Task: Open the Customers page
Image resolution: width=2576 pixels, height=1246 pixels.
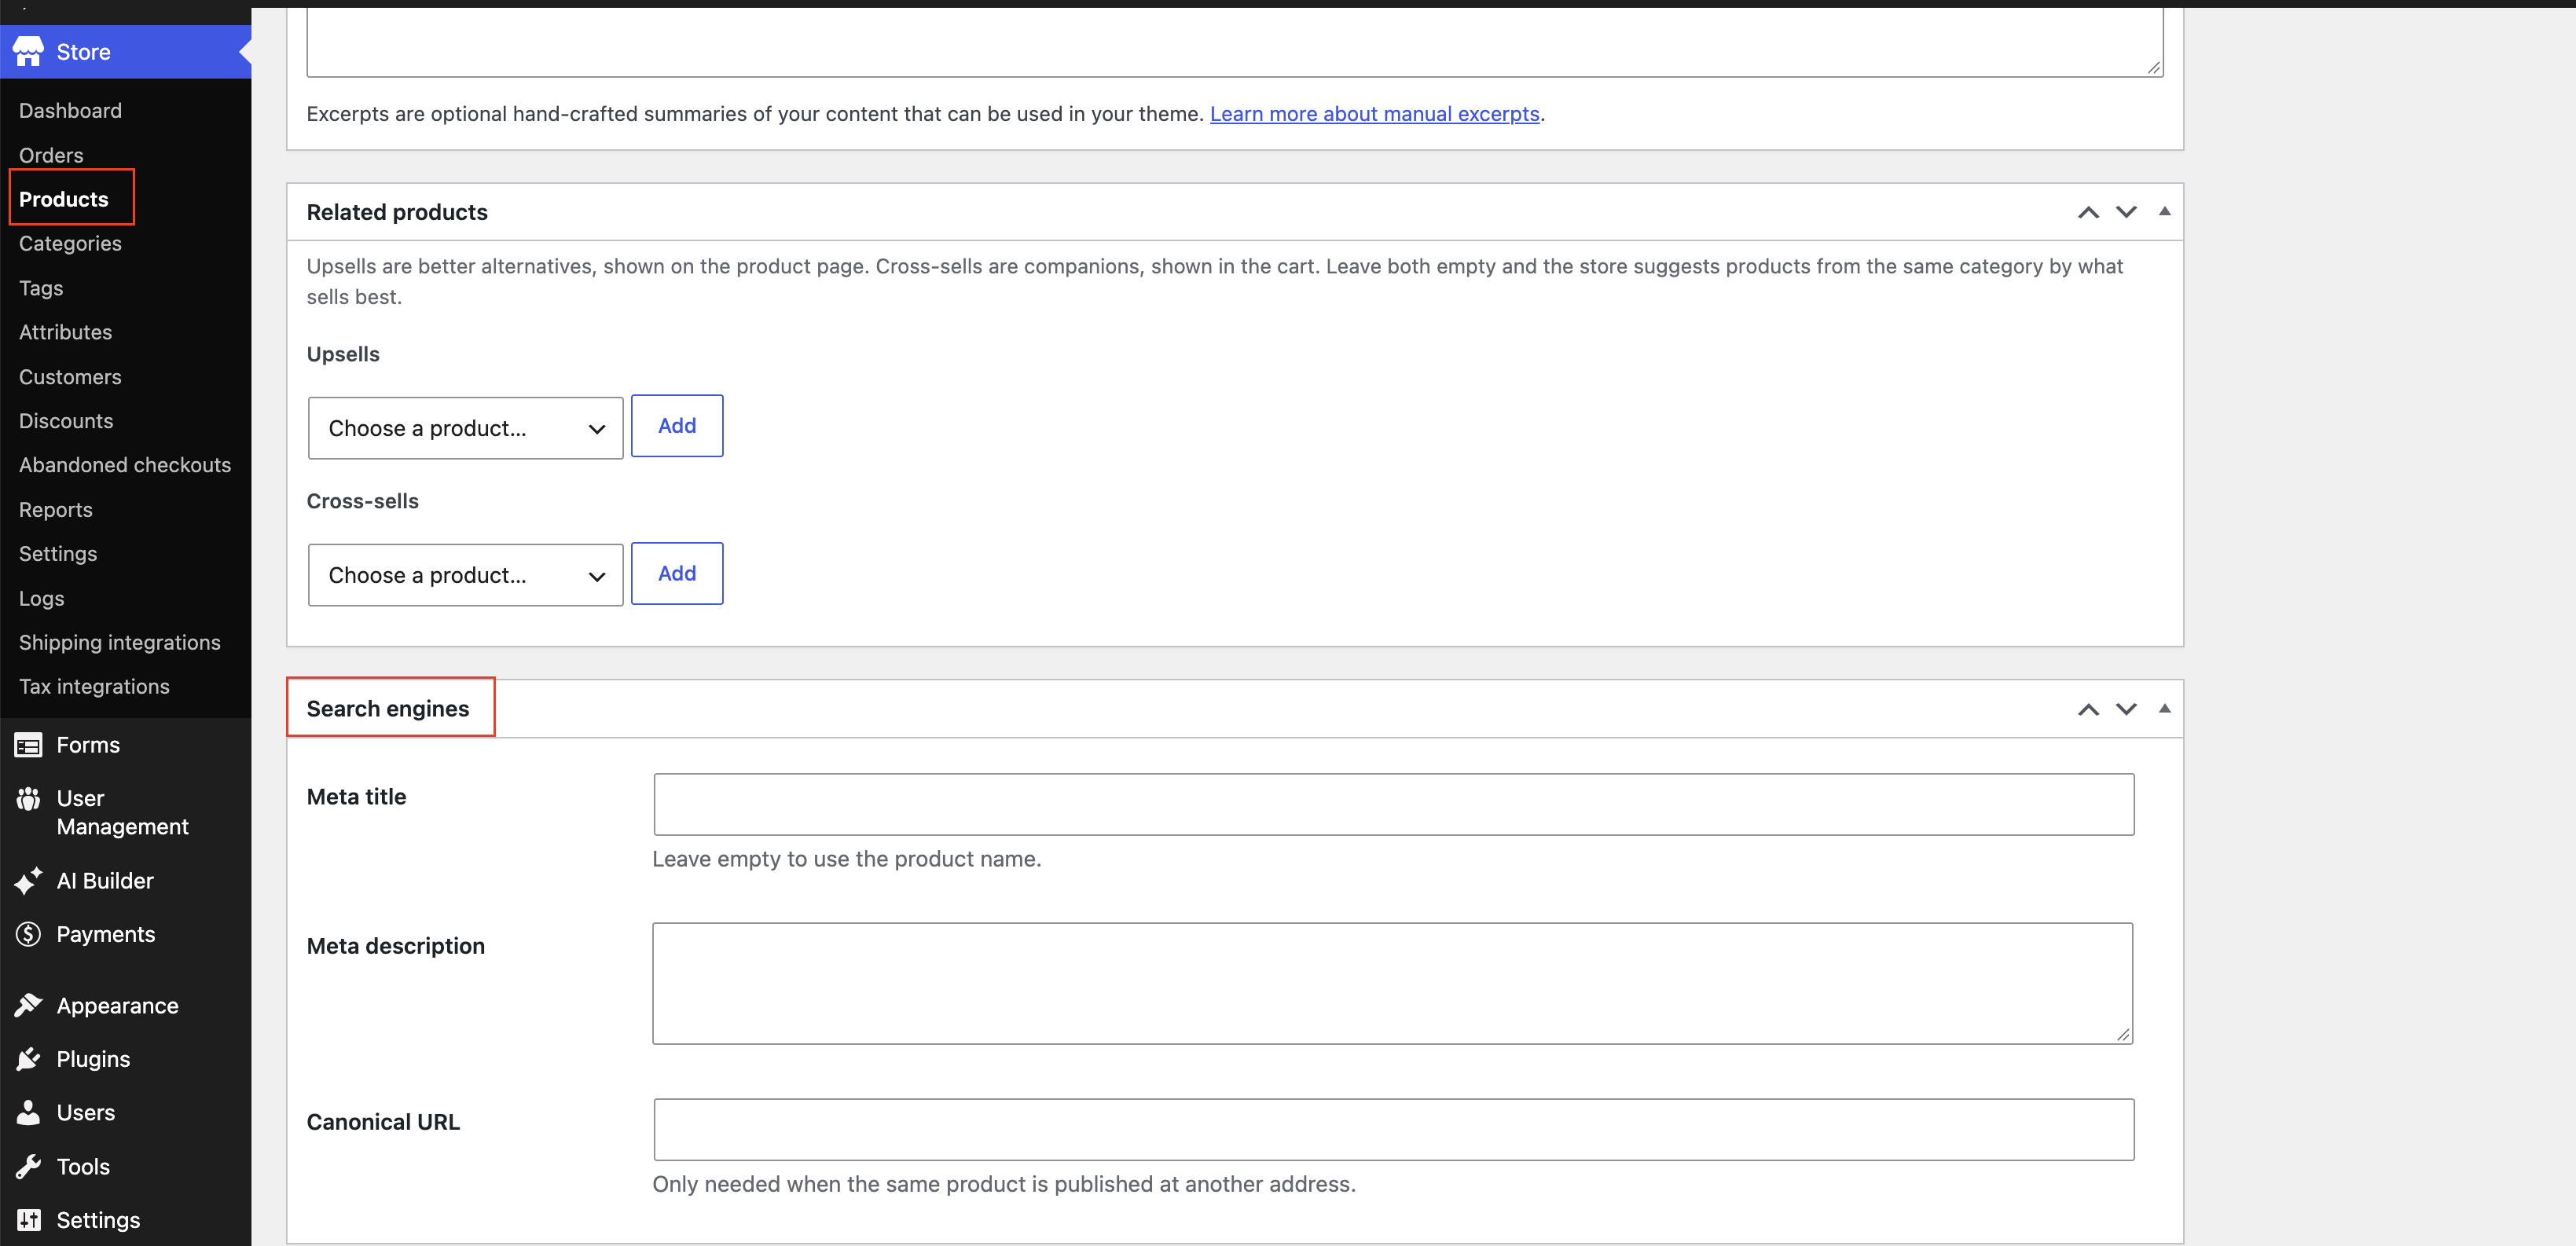Action: pos(70,377)
